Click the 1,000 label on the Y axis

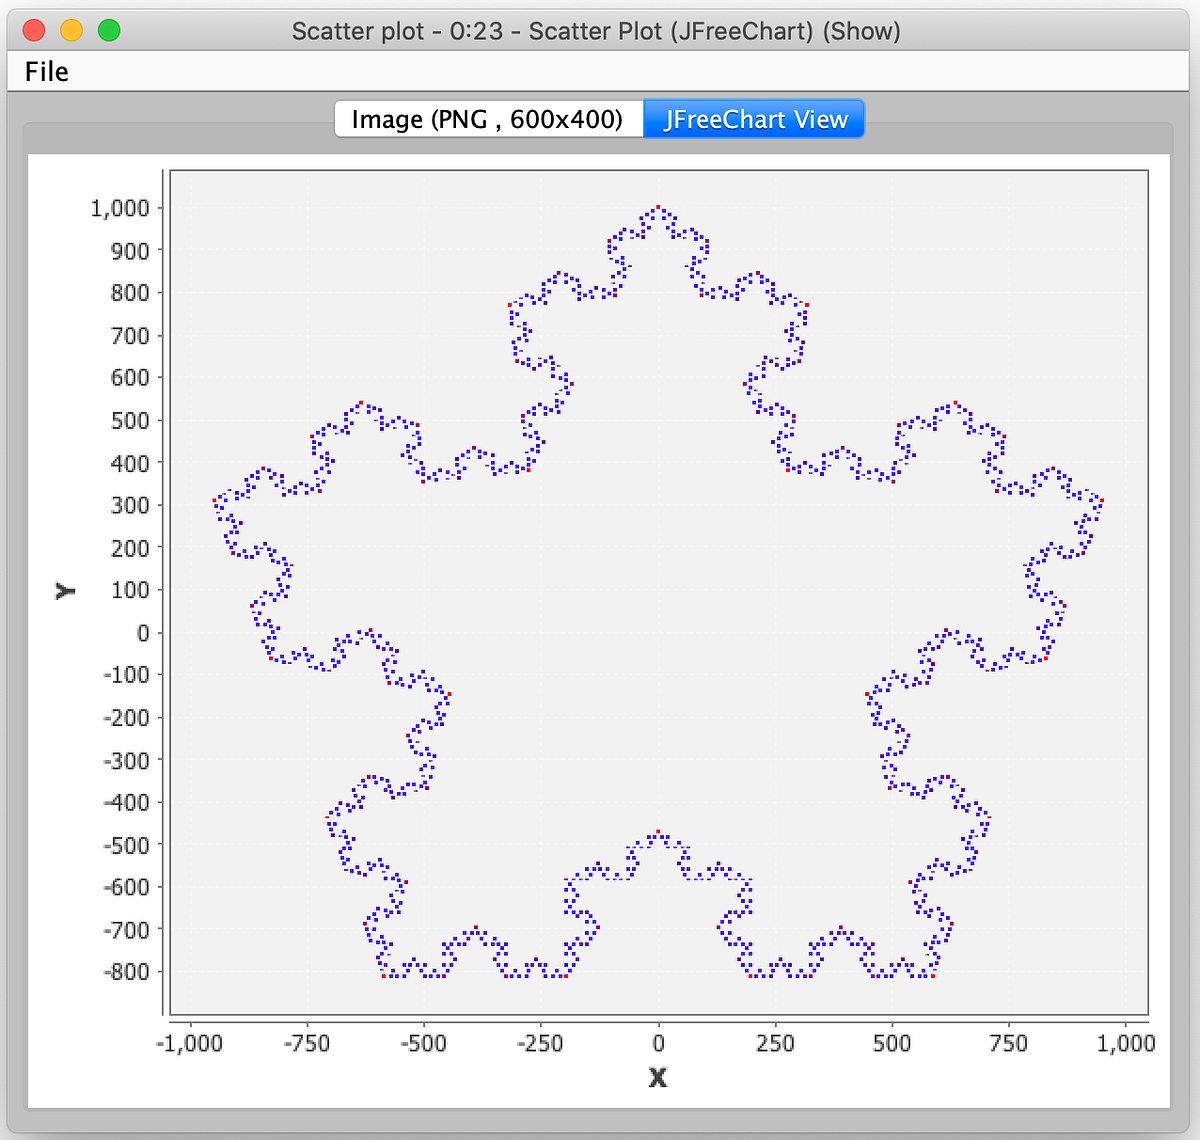point(122,208)
